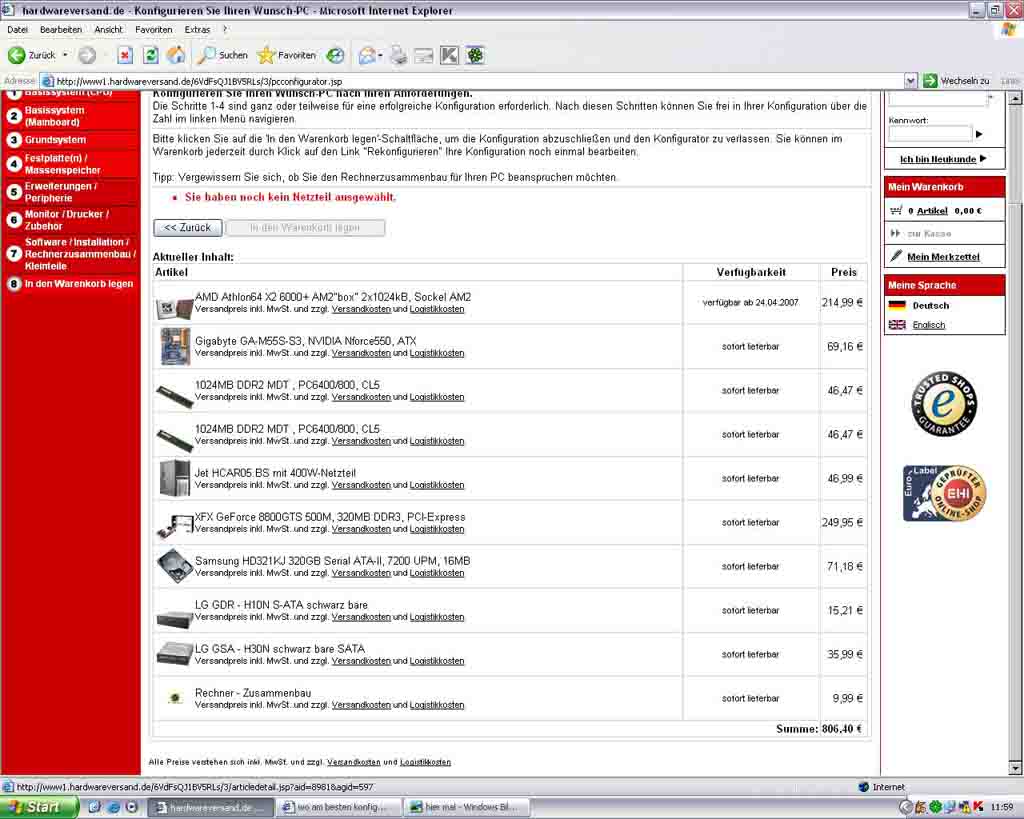1024x819 pixels.
Task: Open the Back button history dropdown arrow
Action: pos(65,56)
